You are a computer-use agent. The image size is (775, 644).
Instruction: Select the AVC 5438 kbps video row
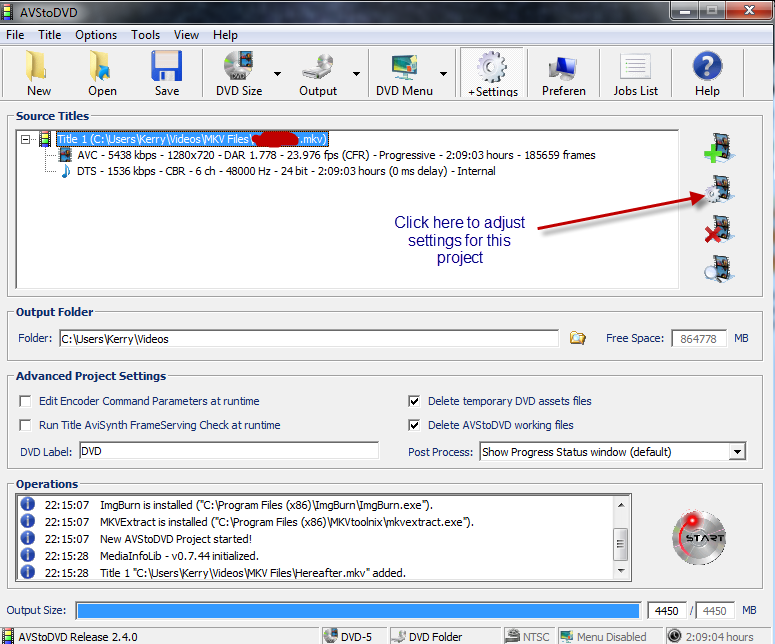(x=336, y=155)
